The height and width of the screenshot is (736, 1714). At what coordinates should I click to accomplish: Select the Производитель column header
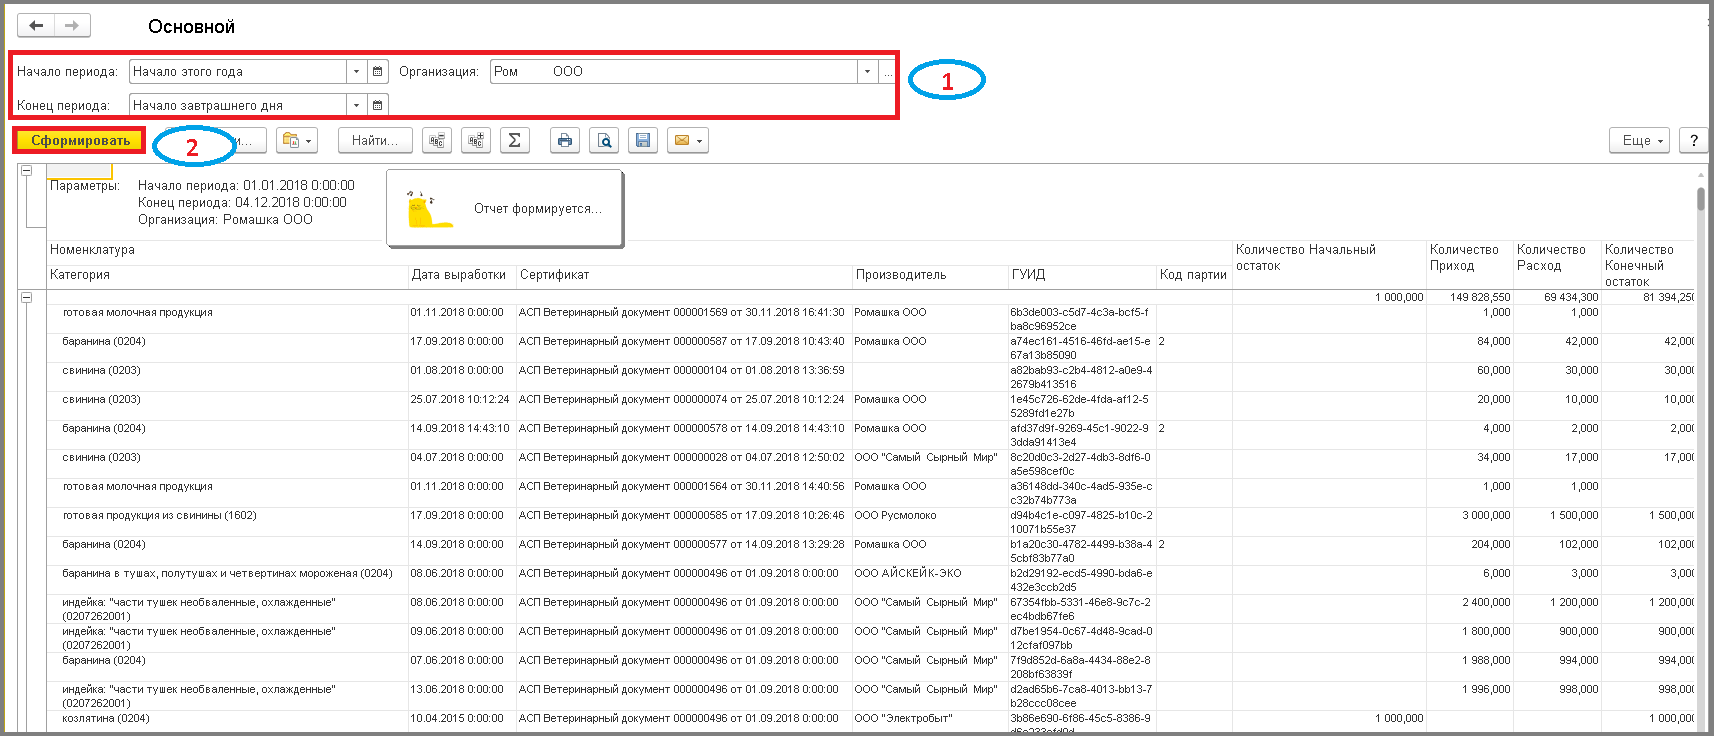[930, 275]
